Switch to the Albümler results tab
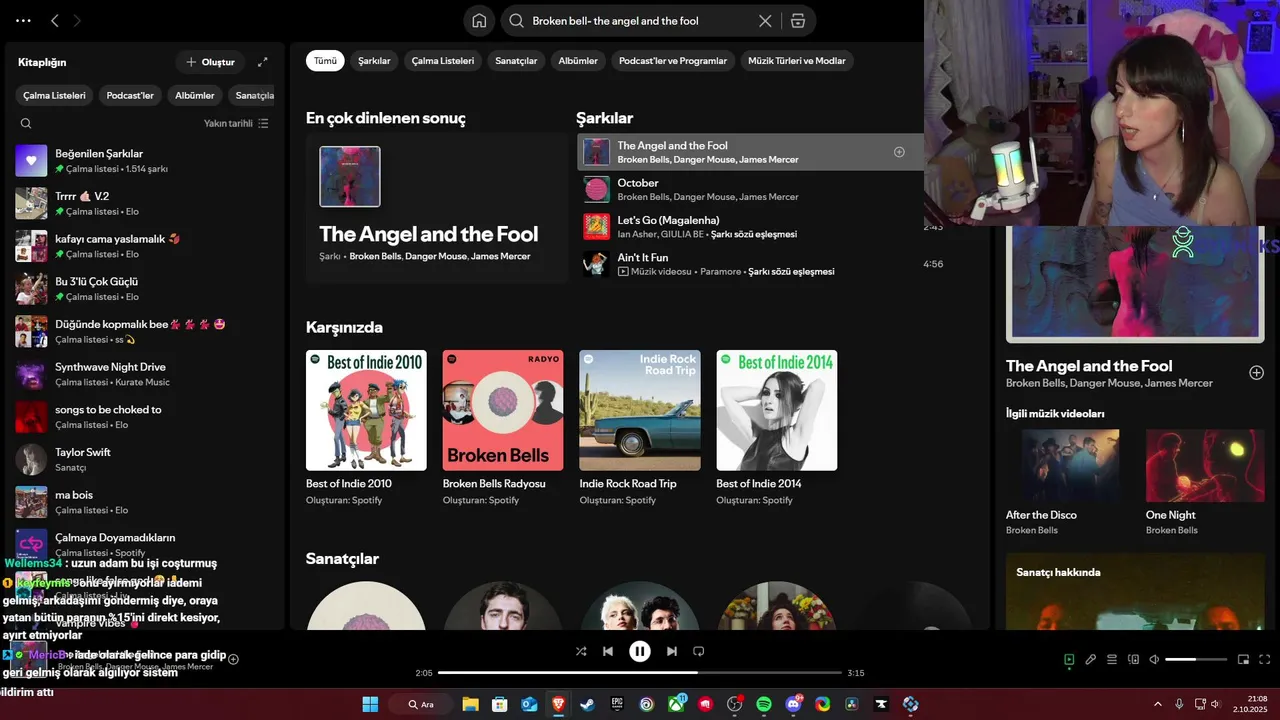Screen dimensions: 1280x720 (578, 61)
